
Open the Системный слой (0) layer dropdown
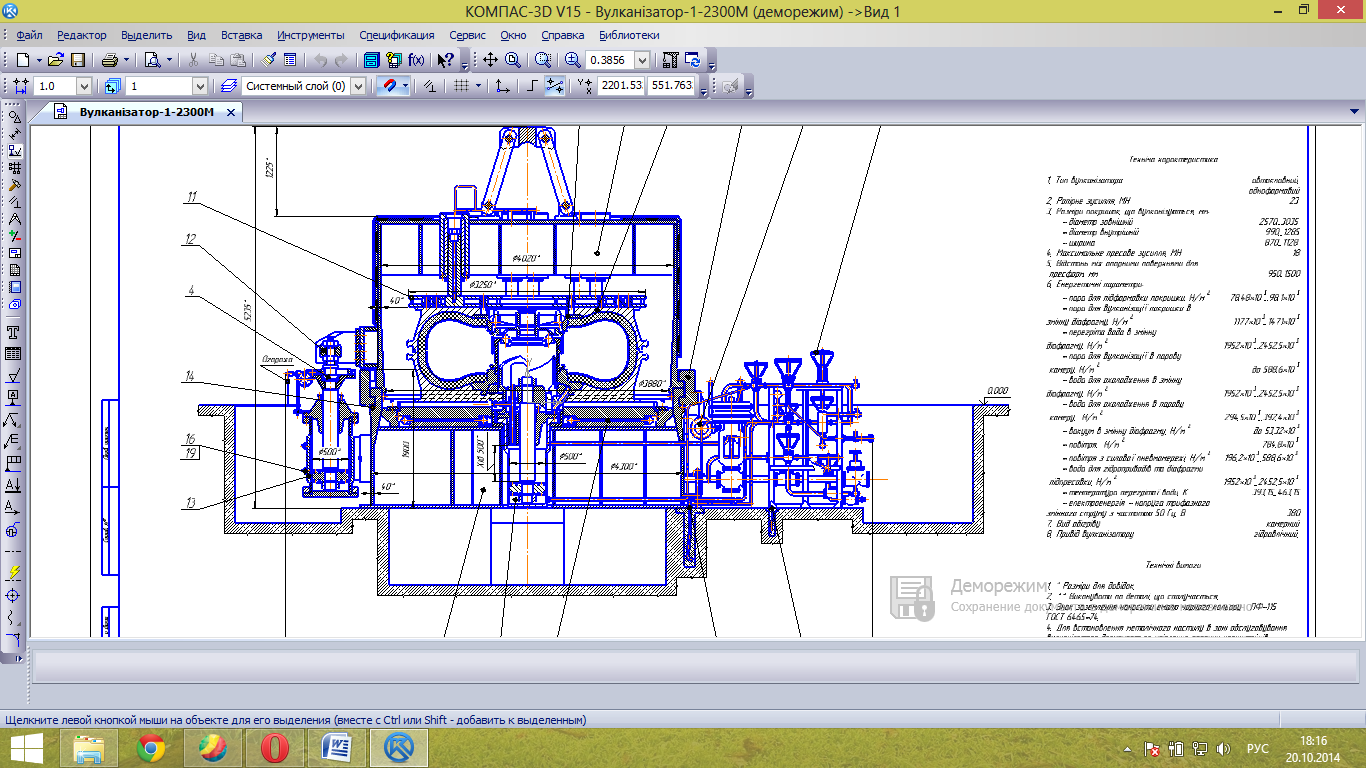click(358, 86)
